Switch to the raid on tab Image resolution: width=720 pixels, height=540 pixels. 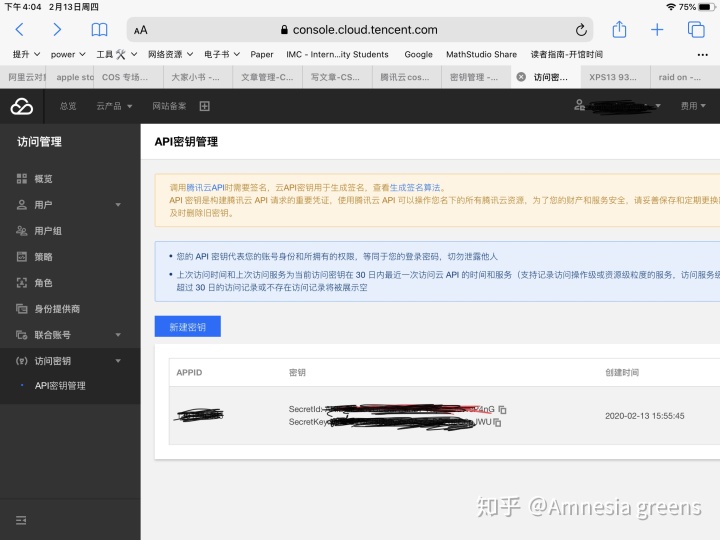point(685,77)
